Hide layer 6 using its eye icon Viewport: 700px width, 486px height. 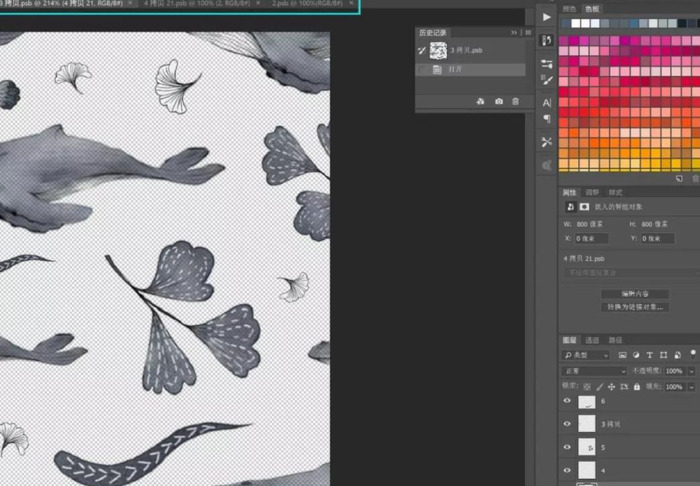567,401
